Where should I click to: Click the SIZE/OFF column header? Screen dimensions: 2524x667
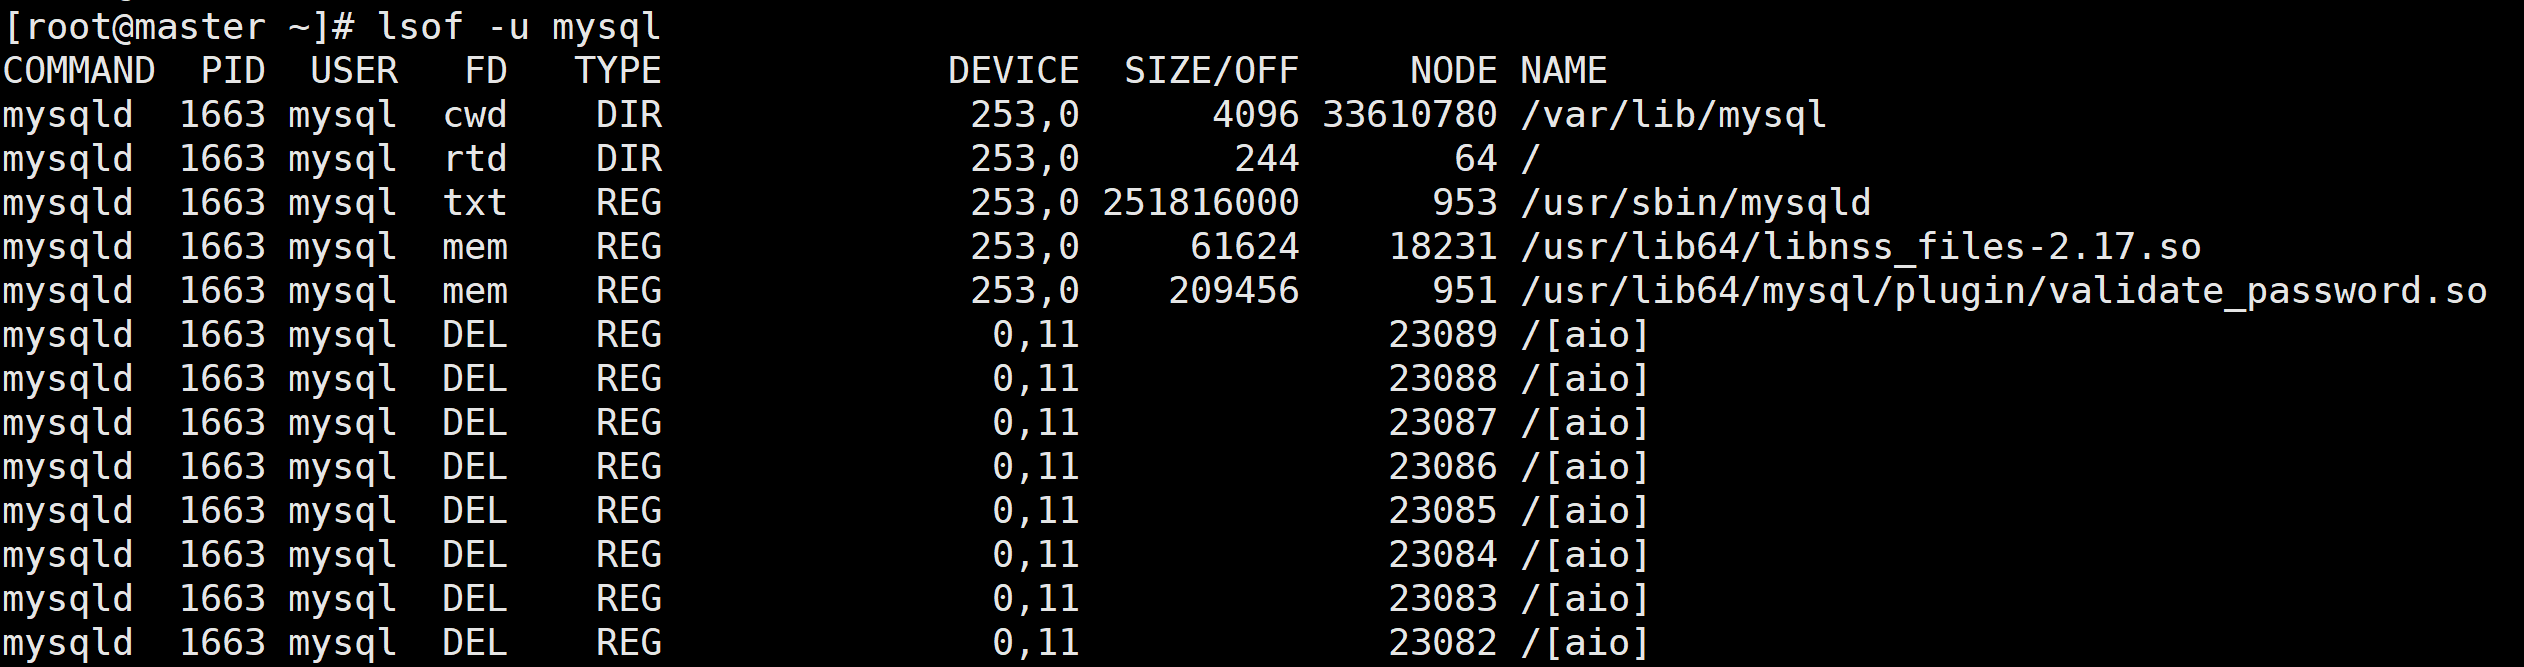point(1211,71)
